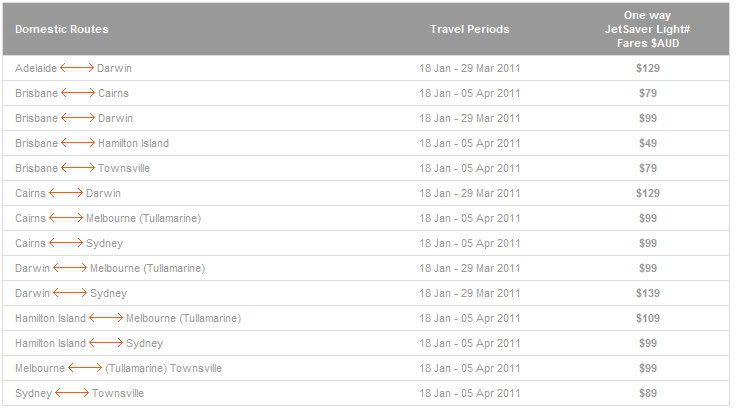Viewport: 736px width, 411px height.
Task: Click the arrow icon between Adelaide and Darwin
Action: click(77, 68)
